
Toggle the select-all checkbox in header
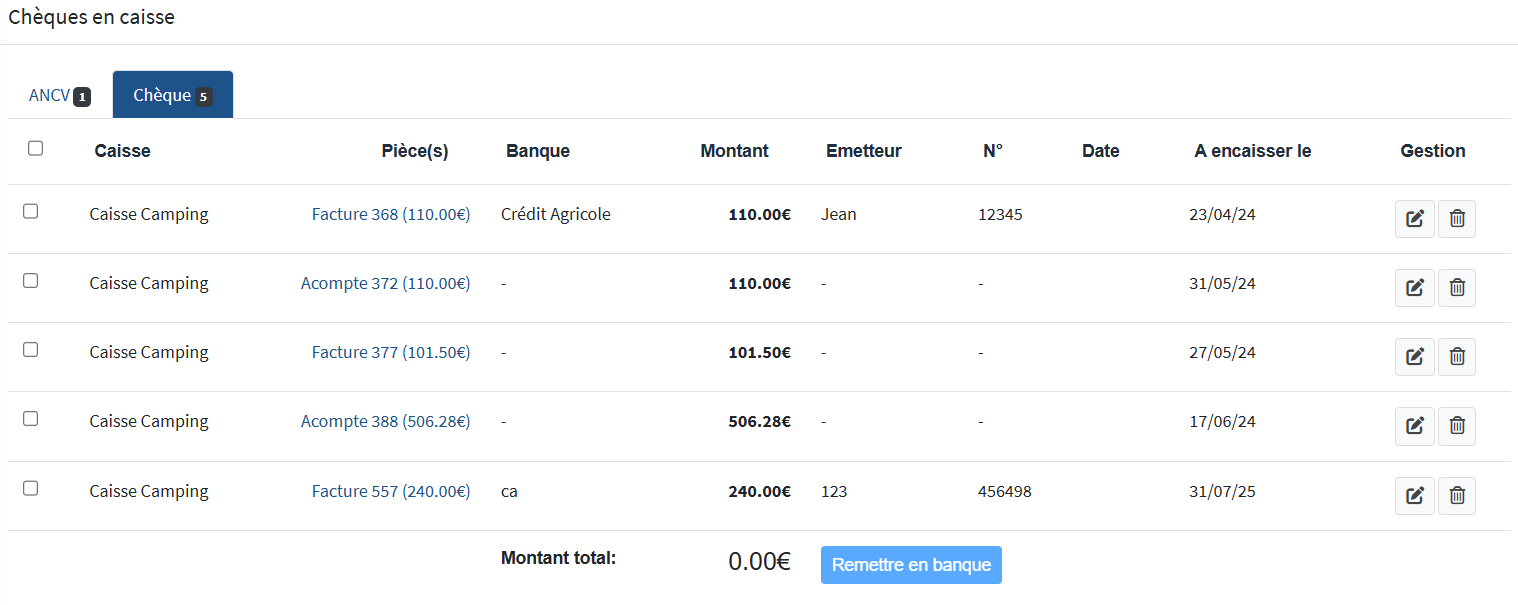pyautogui.click(x=36, y=148)
